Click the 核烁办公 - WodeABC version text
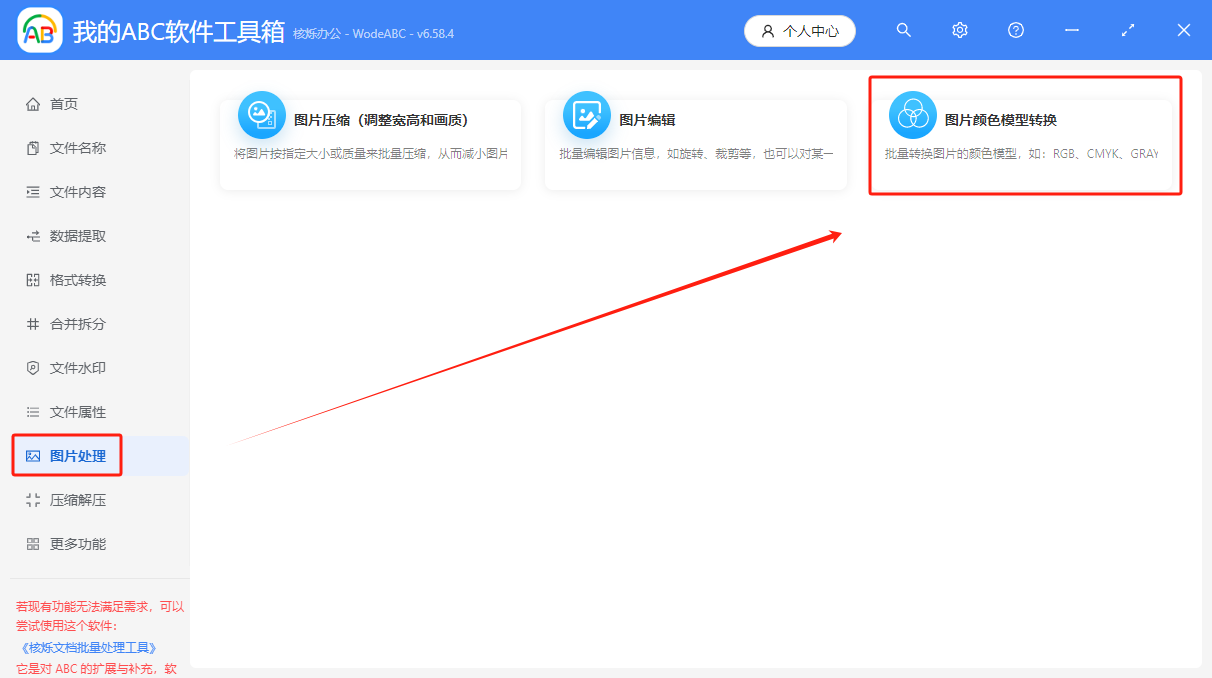The width and height of the screenshot is (1212, 678). click(374, 34)
